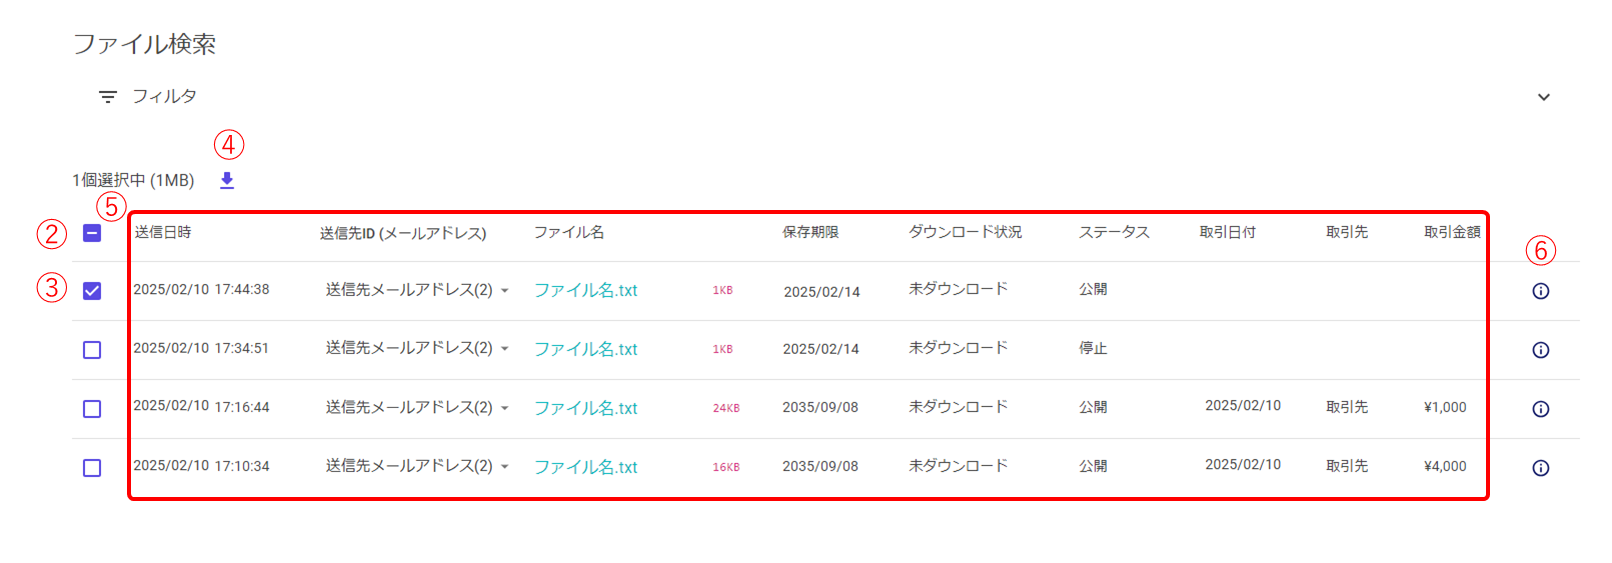Expand recipient address dropdown in 17:44:38 row
The width and height of the screenshot is (1612, 563).
point(505,291)
